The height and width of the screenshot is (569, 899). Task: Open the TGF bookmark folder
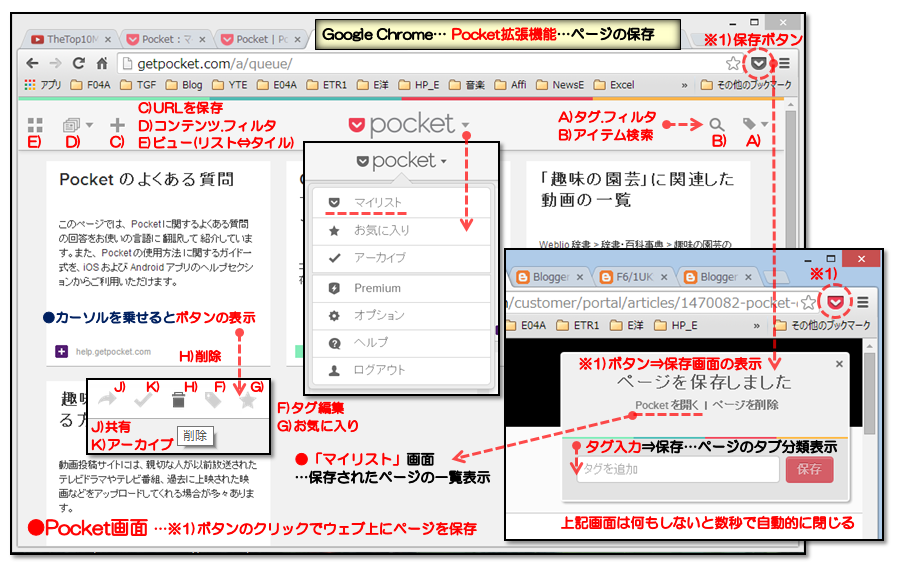(138, 85)
